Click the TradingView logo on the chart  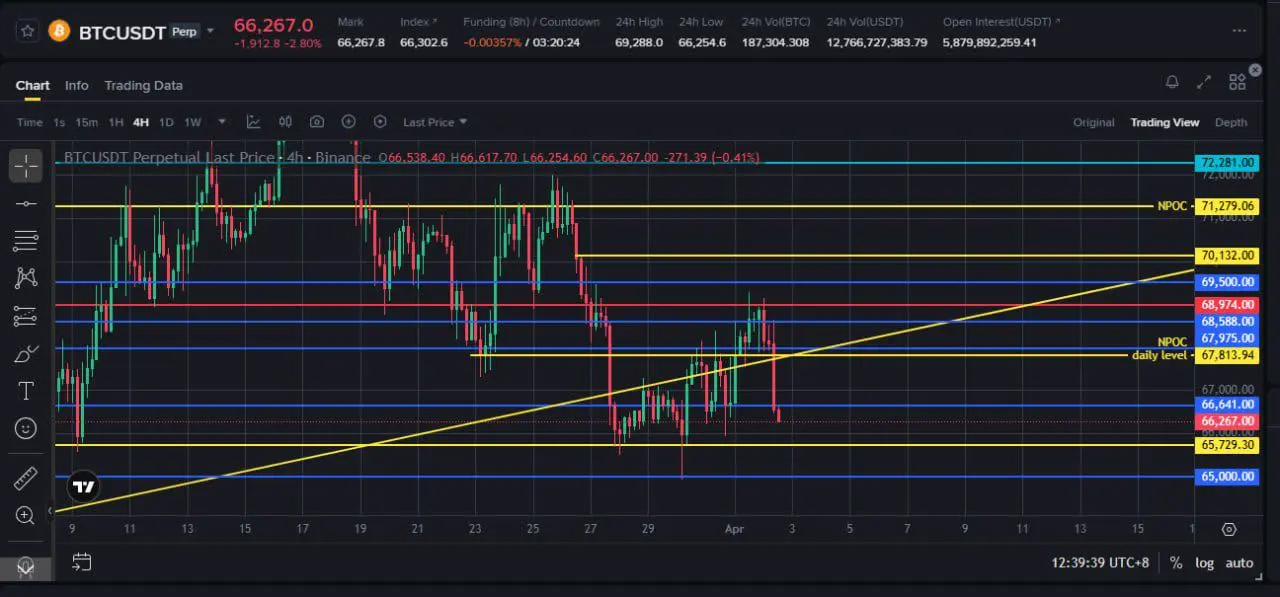point(84,488)
